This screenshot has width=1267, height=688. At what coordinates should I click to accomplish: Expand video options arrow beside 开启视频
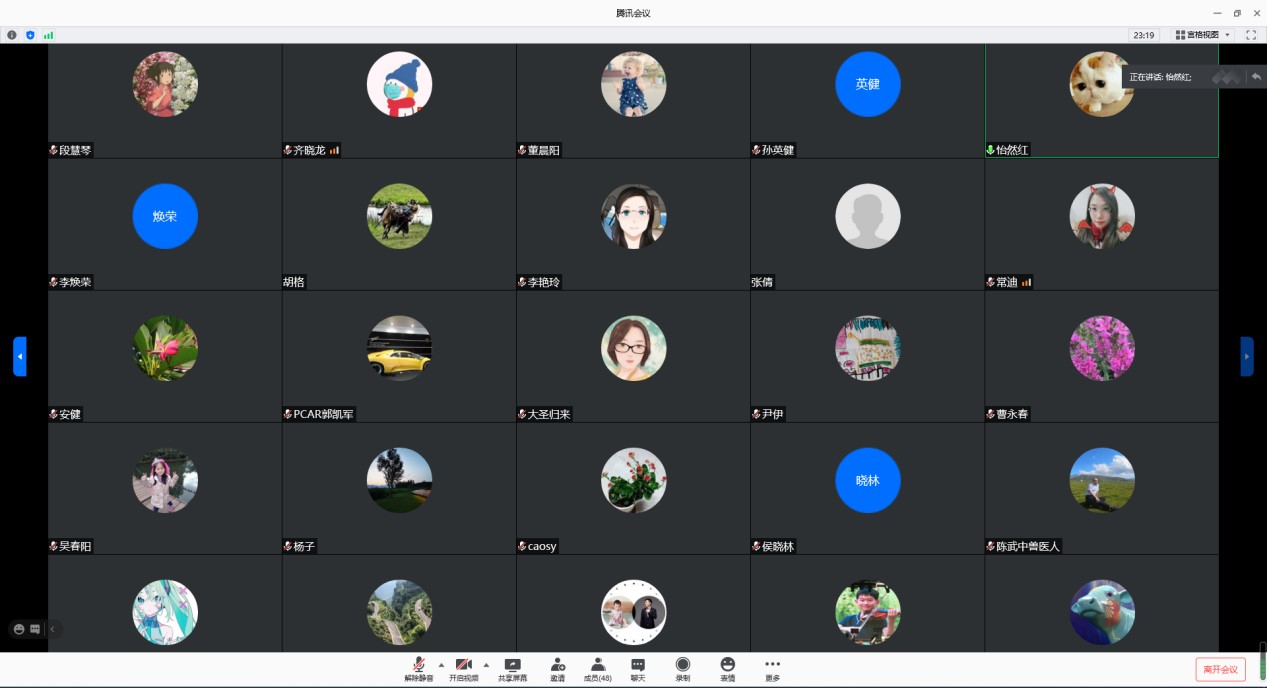coord(486,664)
